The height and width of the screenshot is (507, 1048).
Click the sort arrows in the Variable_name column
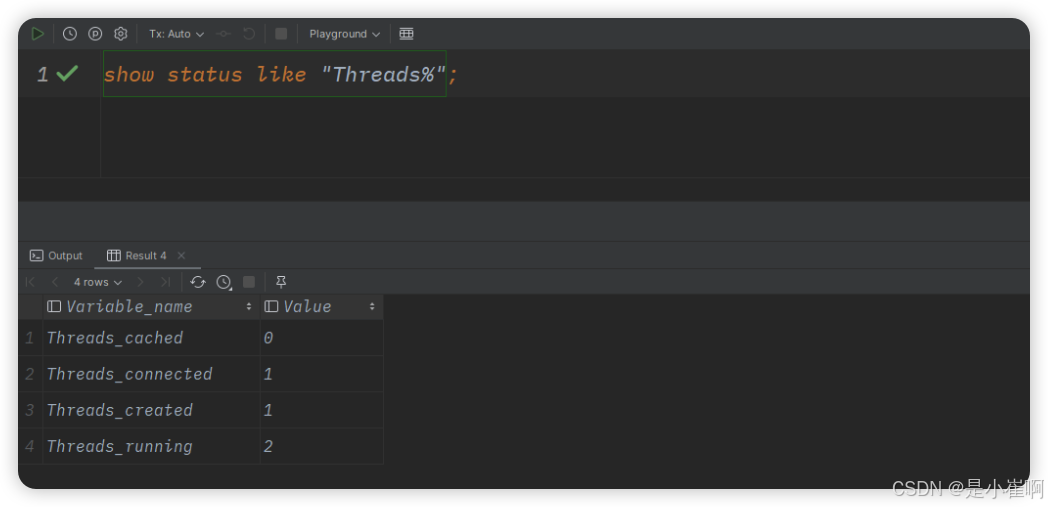pos(249,307)
